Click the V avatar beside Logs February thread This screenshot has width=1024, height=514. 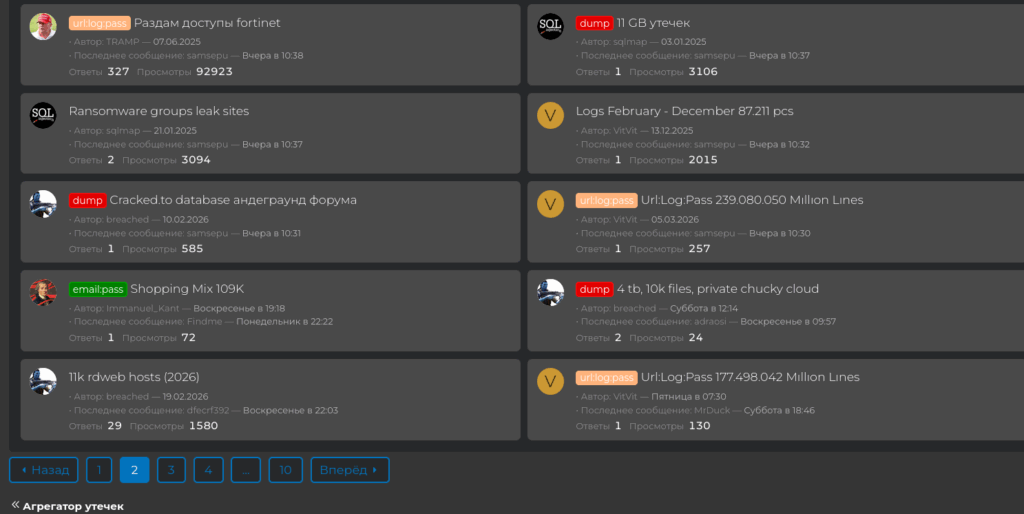click(550, 115)
